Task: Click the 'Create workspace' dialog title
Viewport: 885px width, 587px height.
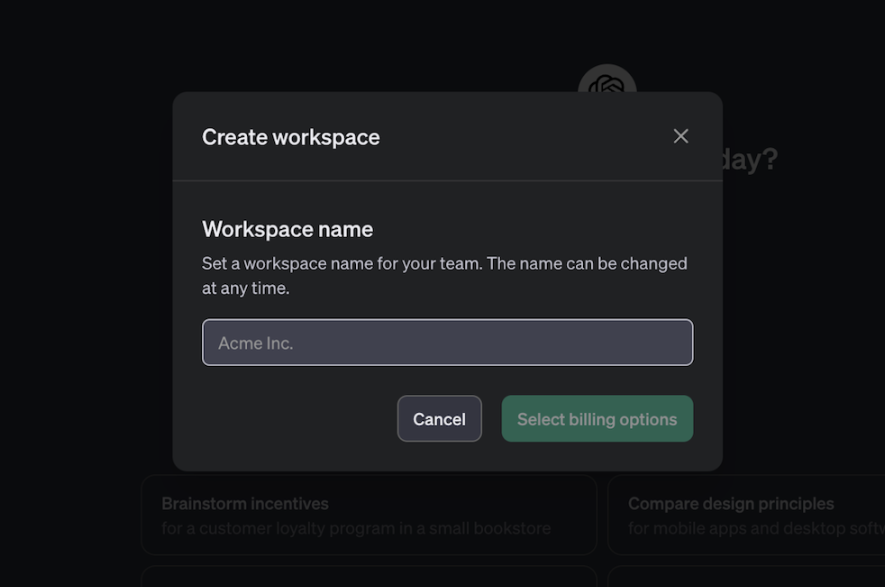Action: 291,137
